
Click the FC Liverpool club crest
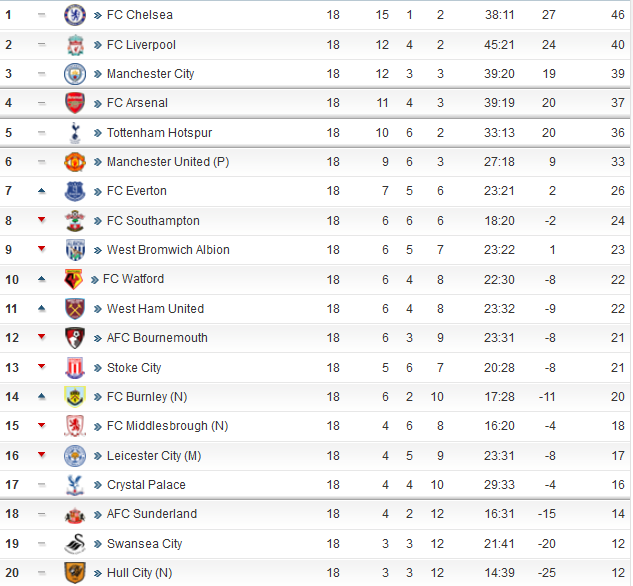pyautogui.click(x=75, y=45)
